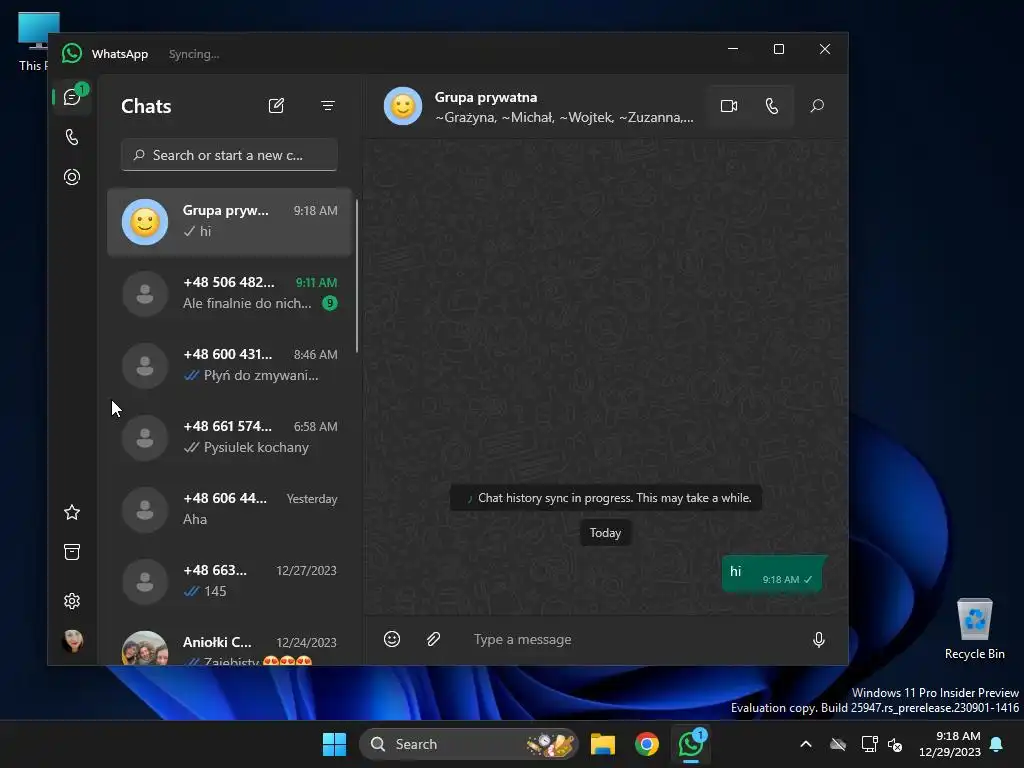Image resolution: width=1024 pixels, height=768 pixels.
Task: Click the Today date label
Action: click(605, 533)
